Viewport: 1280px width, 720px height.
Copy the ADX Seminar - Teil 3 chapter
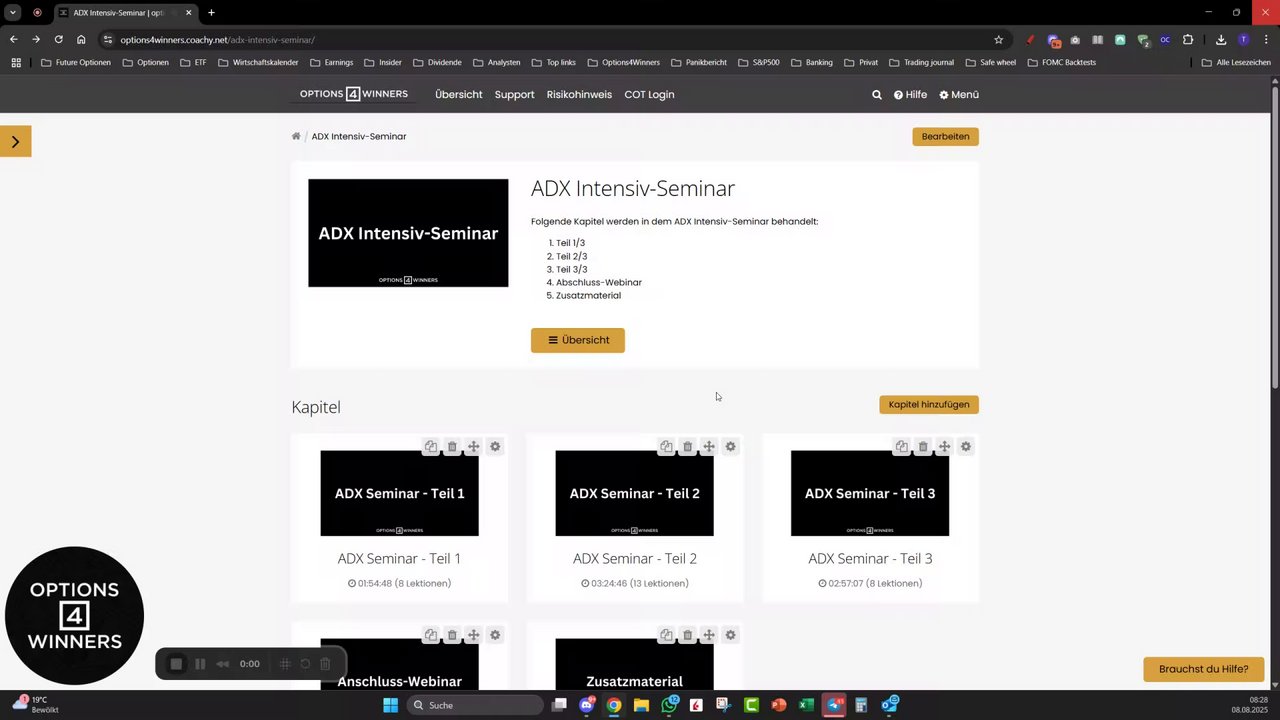(x=901, y=447)
